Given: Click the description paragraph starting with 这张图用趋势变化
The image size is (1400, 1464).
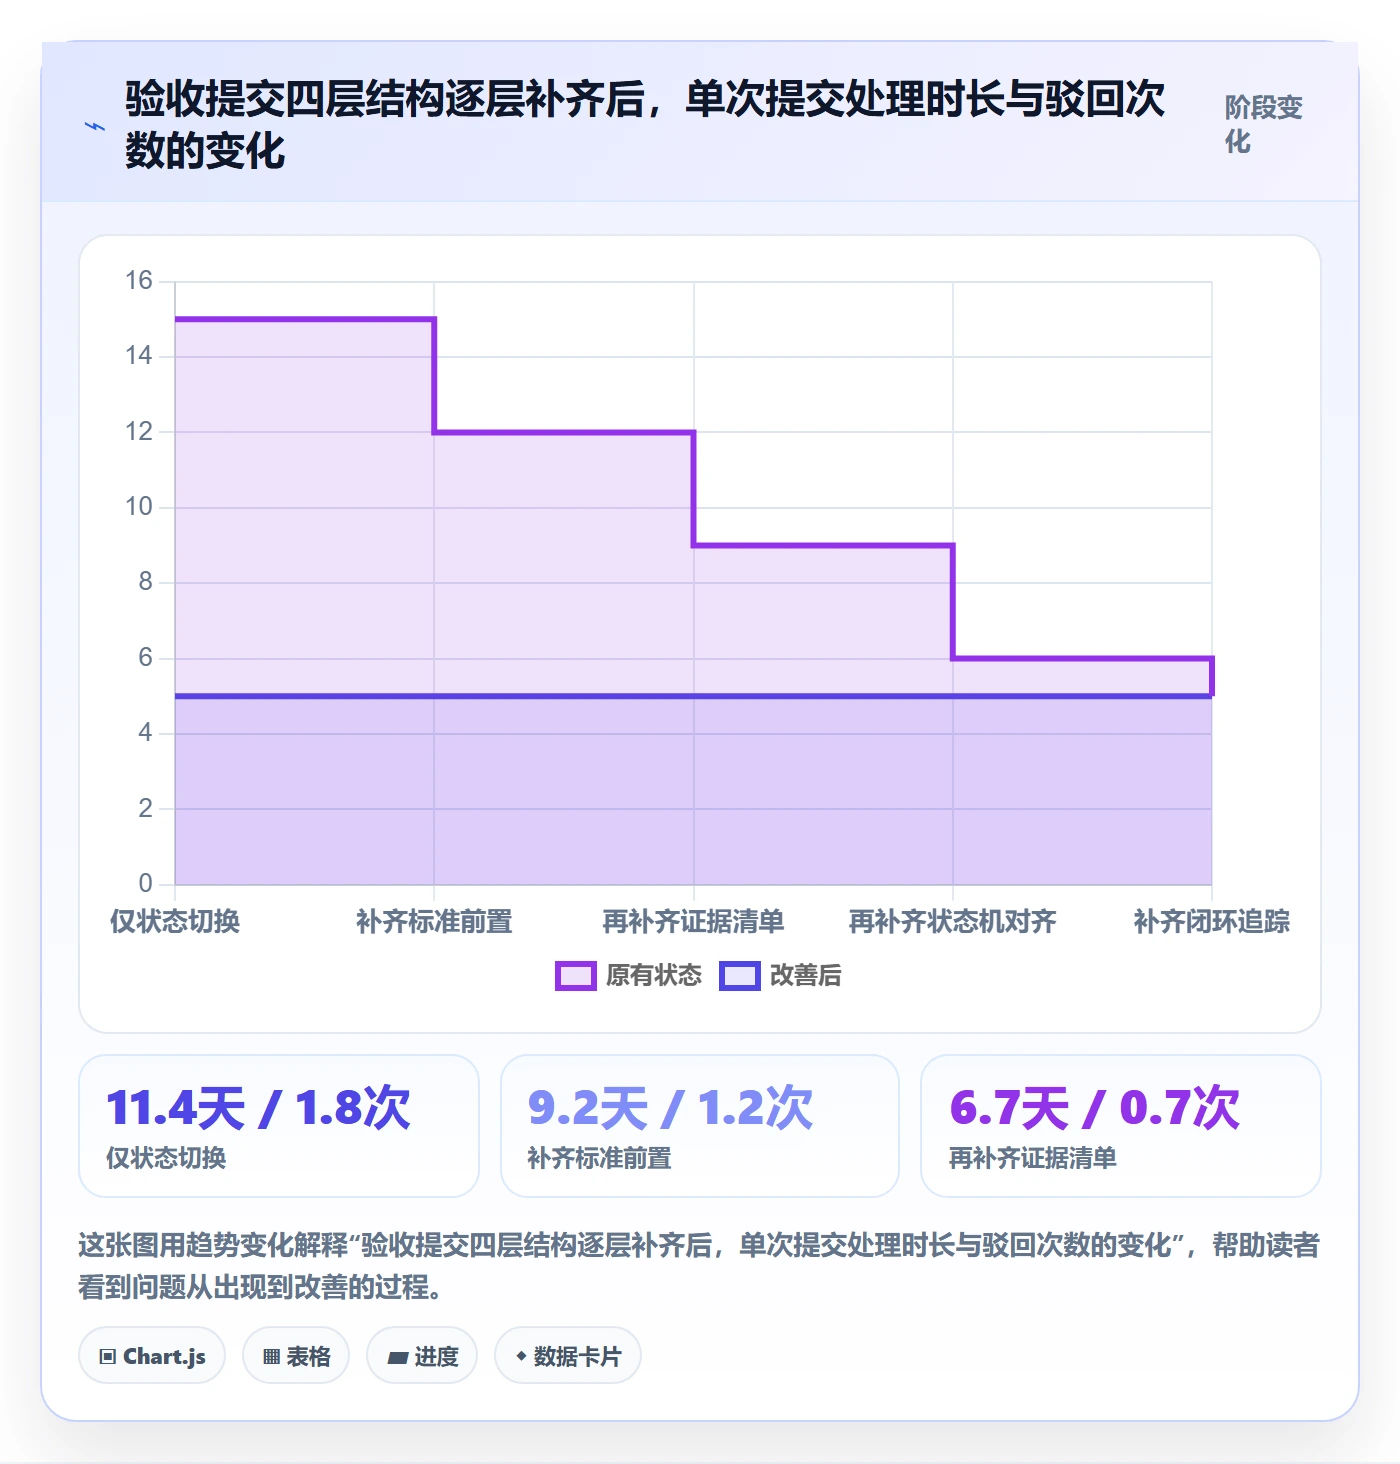Looking at the screenshot, I should tap(699, 1266).
